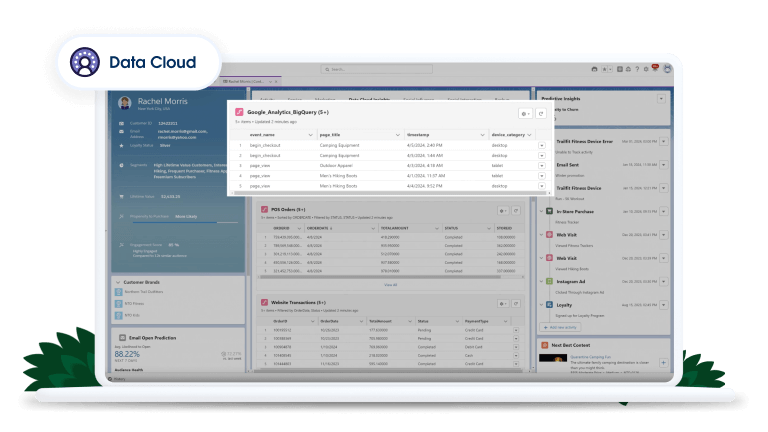Click the Website Transactions list icon
Viewport: 768px width, 432px height.
click(264, 301)
